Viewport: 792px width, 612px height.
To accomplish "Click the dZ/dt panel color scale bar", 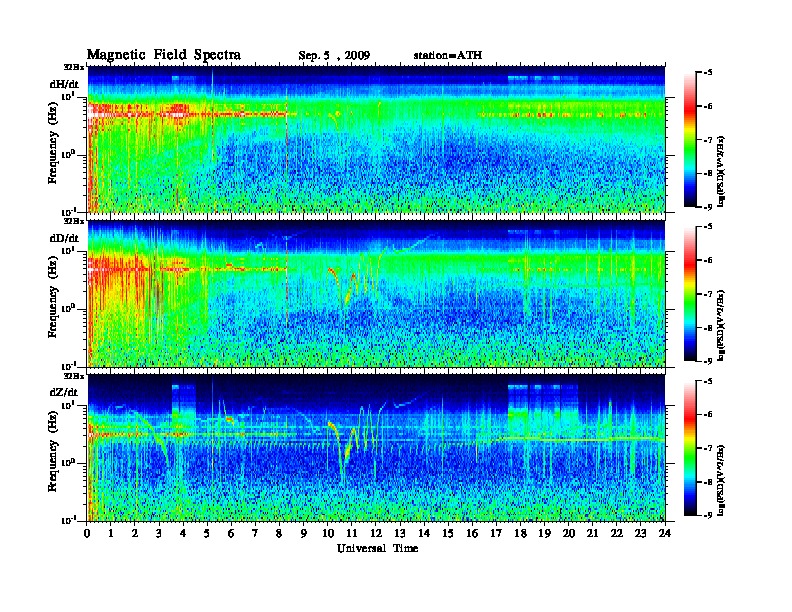I will pyautogui.click(x=690, y=448).
